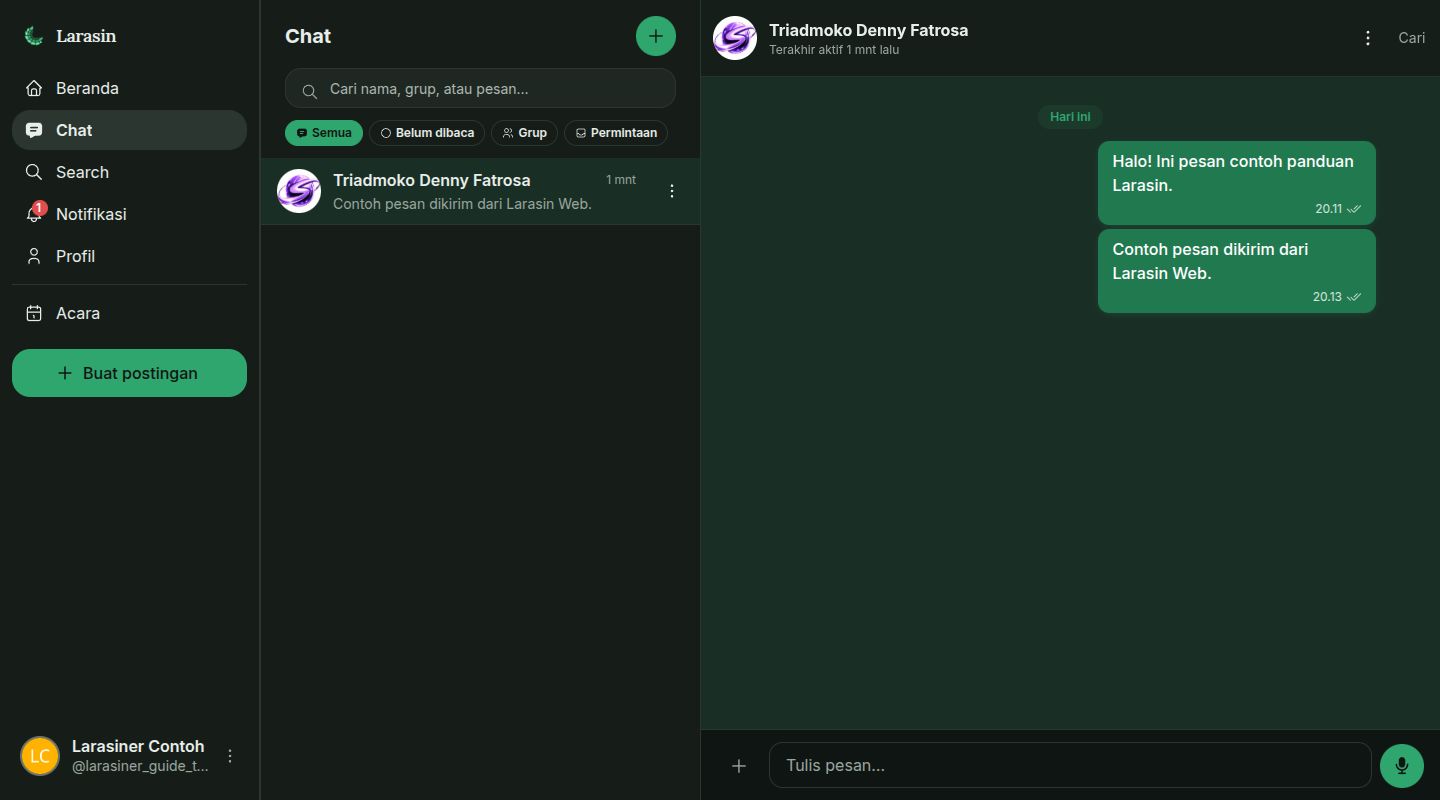This screenshot has width=1440, height=800.
Task: Record a voice message with microphone button
Action: point(1402,766)
